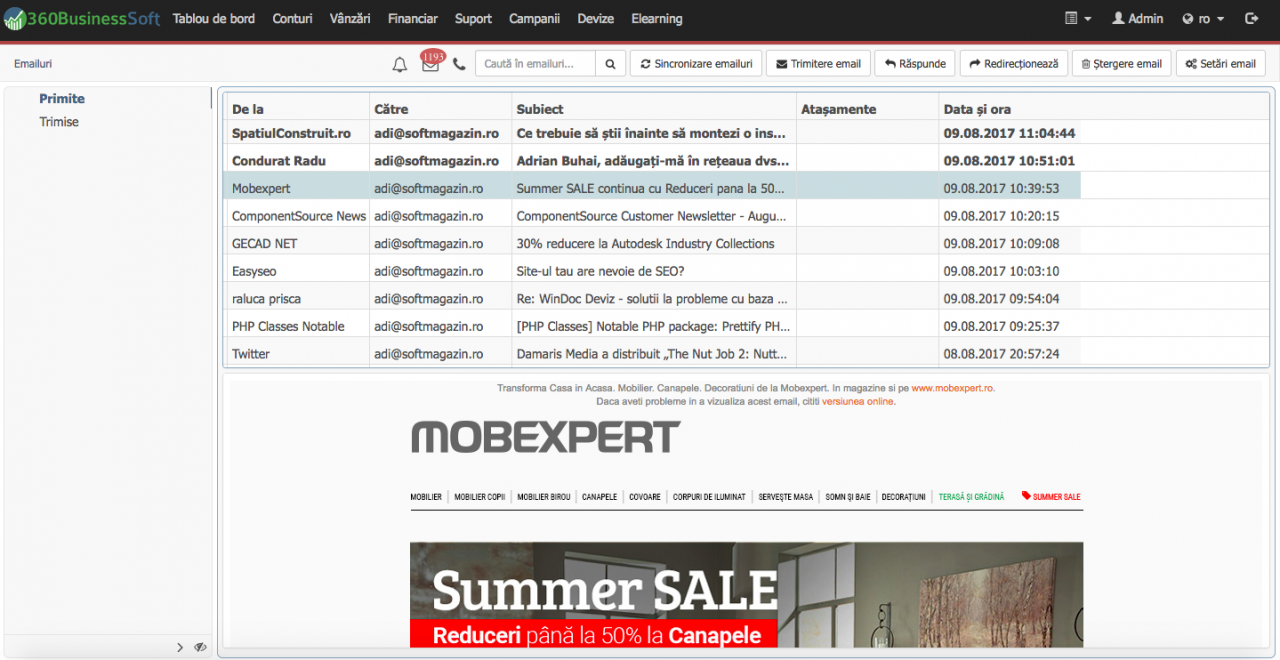Open the Financiar menu
This screenshot has height=660, width=1280.
click(x=413, y=19)
